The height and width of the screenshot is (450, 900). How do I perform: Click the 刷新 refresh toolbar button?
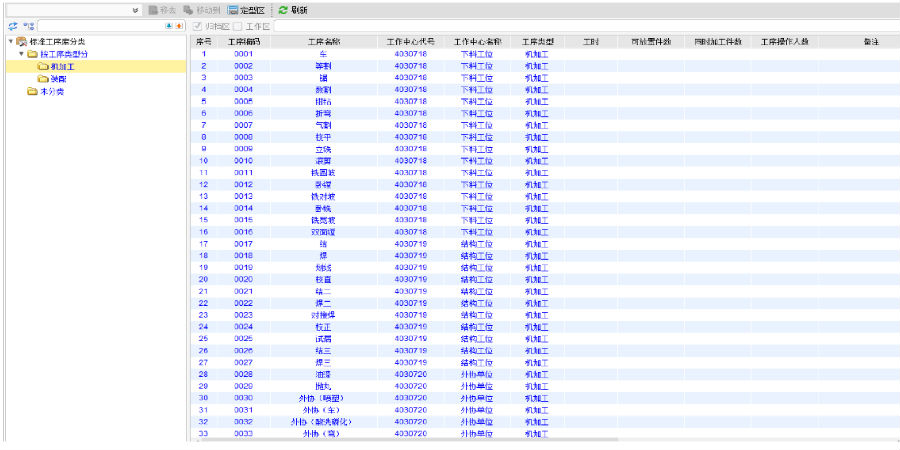tap(292, 9)
